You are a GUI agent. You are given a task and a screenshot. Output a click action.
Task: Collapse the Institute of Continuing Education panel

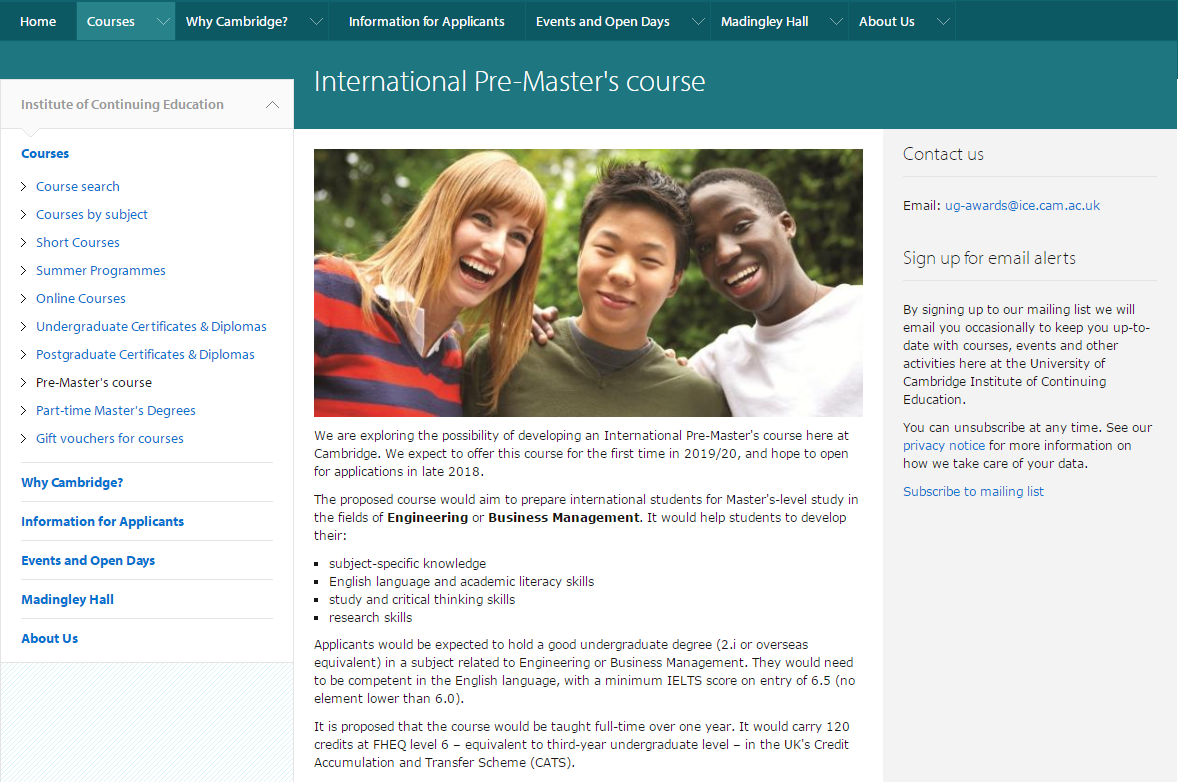pyautogui.click(x=272, y=105)
